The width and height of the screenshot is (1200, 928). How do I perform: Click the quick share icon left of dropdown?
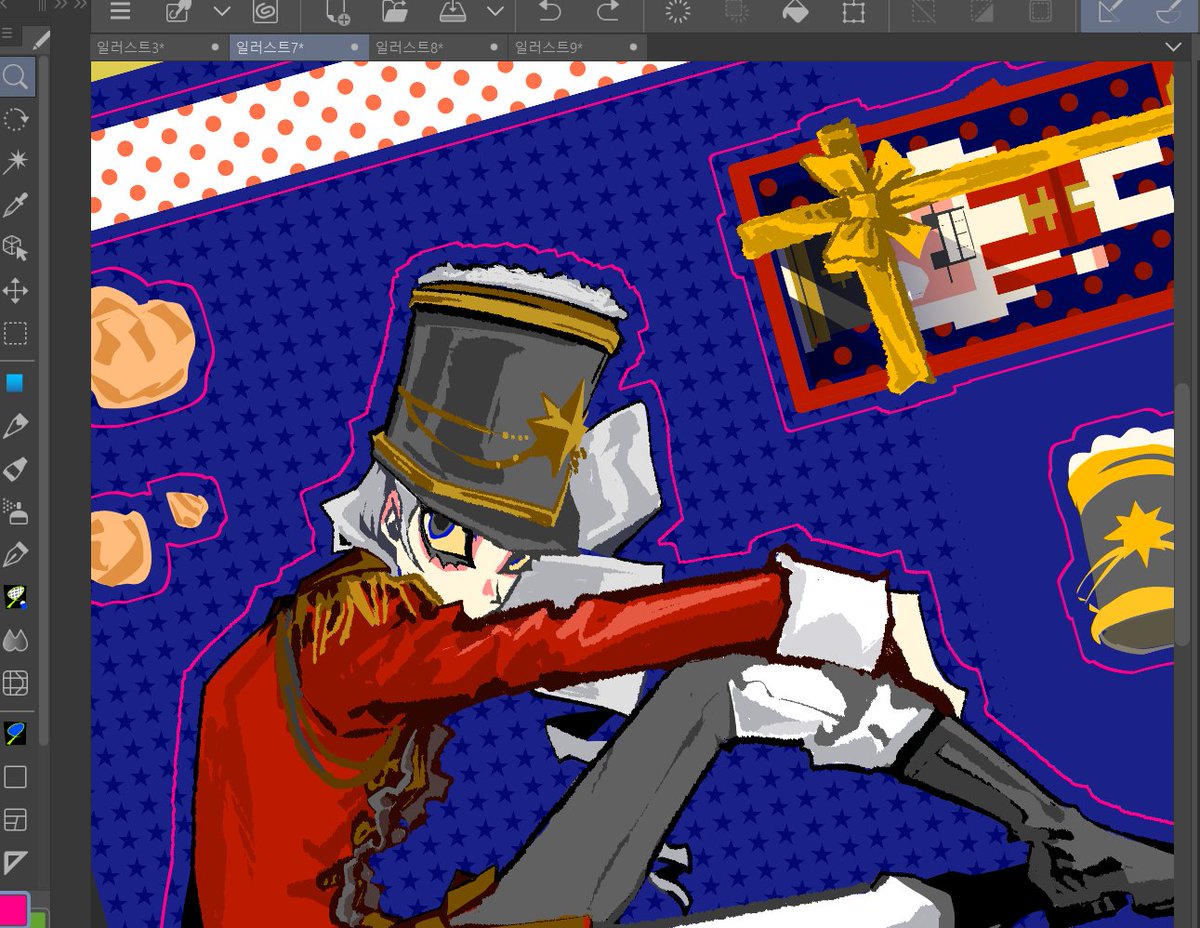pos(178,12)
